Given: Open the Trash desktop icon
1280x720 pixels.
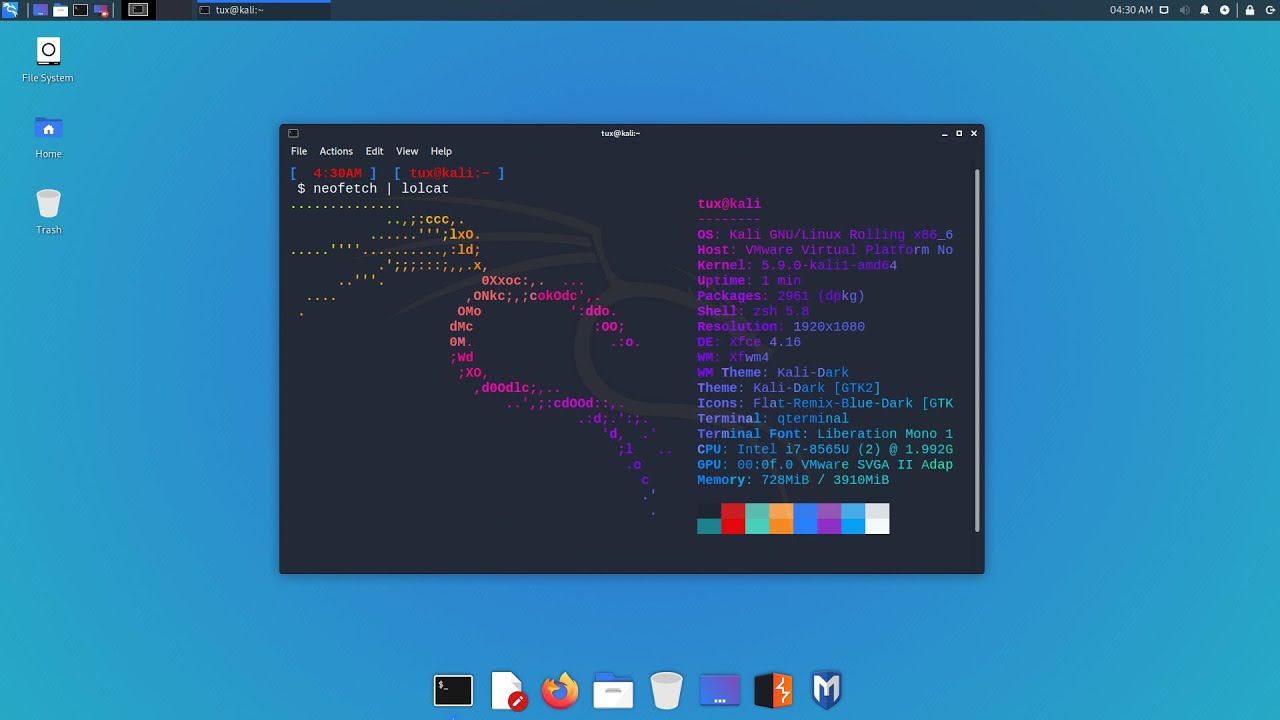Looking at the screenshot, I should 48,212.
